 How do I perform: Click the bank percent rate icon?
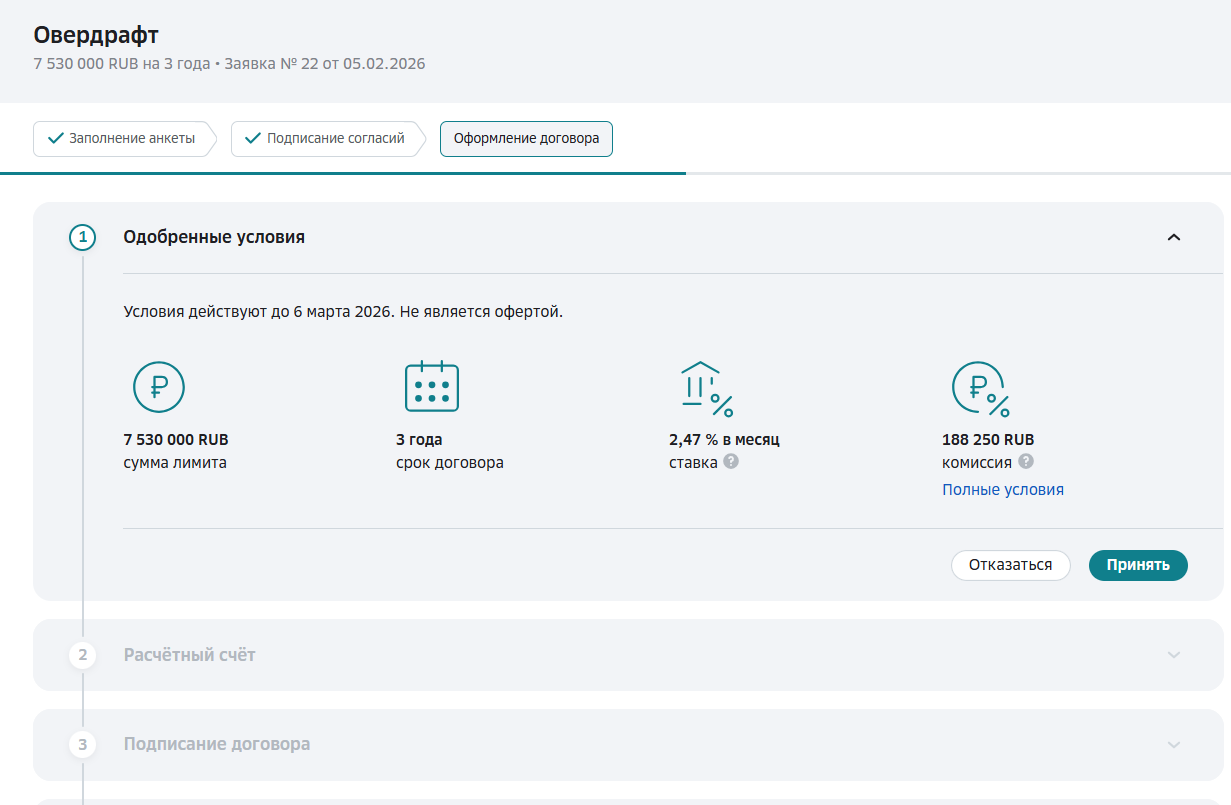coord(706,389)
